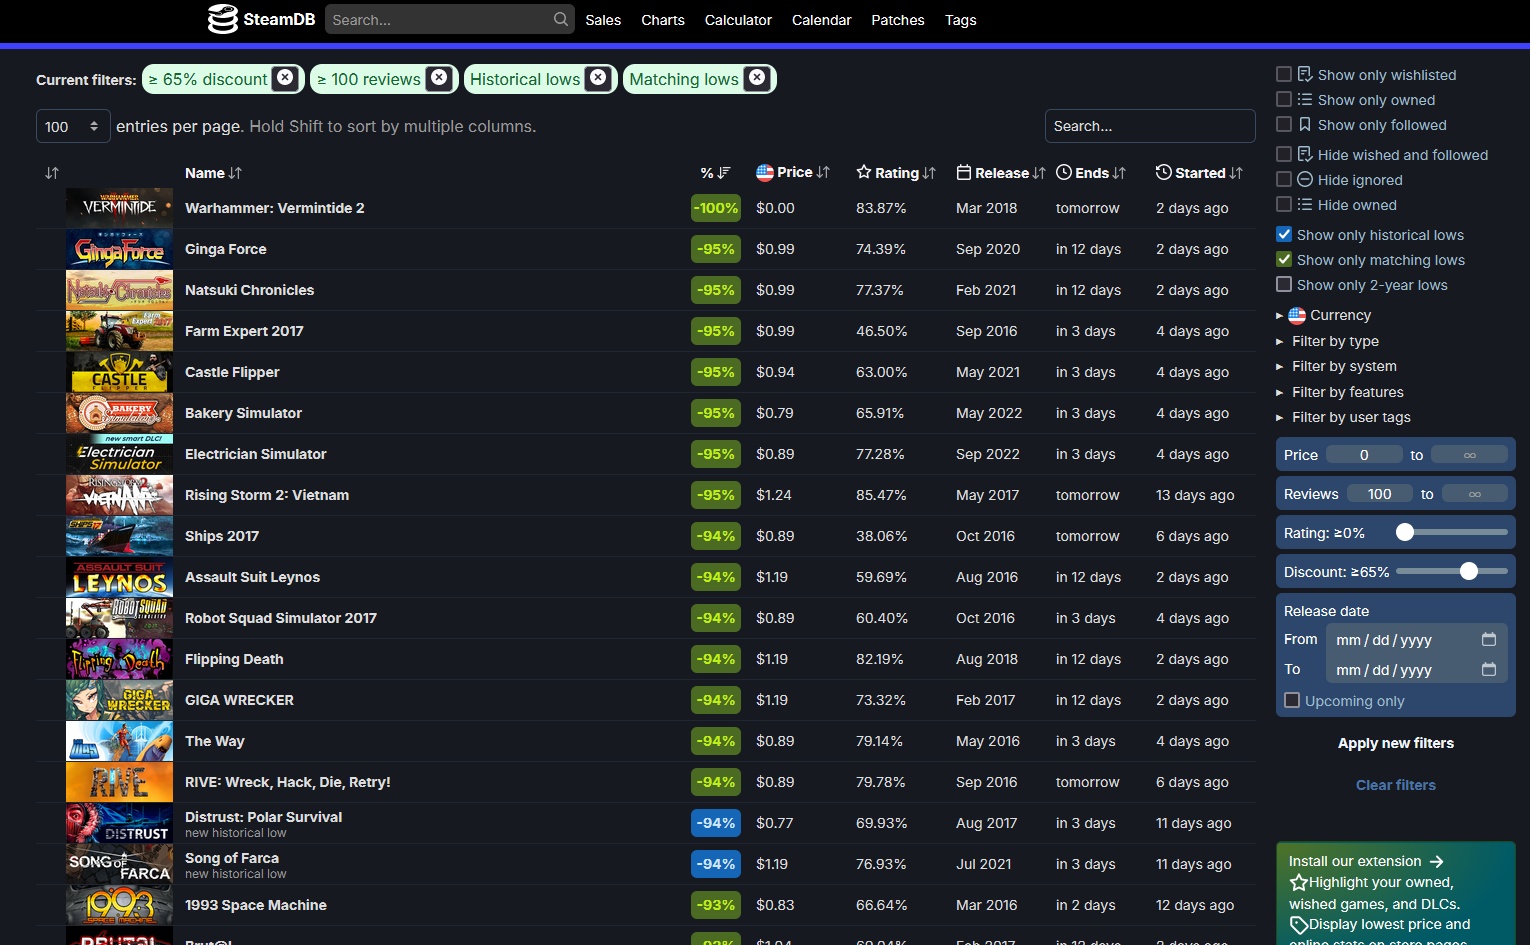Sort by discount percent column
This screenshot has height=945, width=1530.
tap(715, 173)
